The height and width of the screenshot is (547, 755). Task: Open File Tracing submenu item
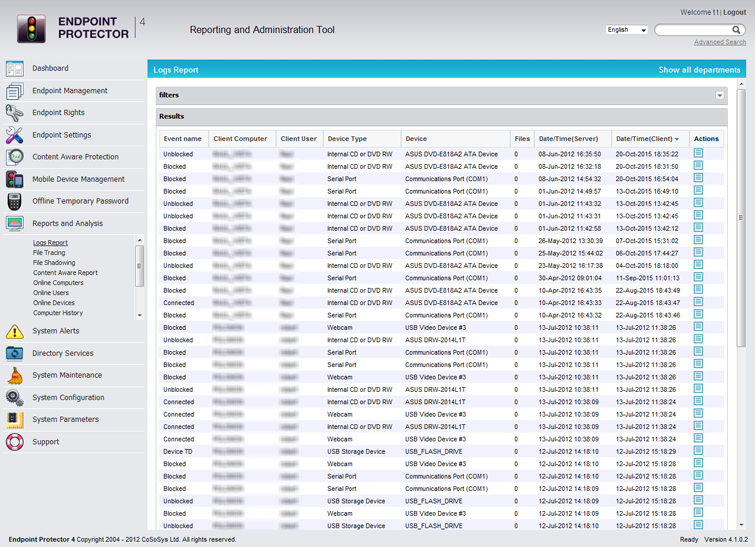point(49,253)
